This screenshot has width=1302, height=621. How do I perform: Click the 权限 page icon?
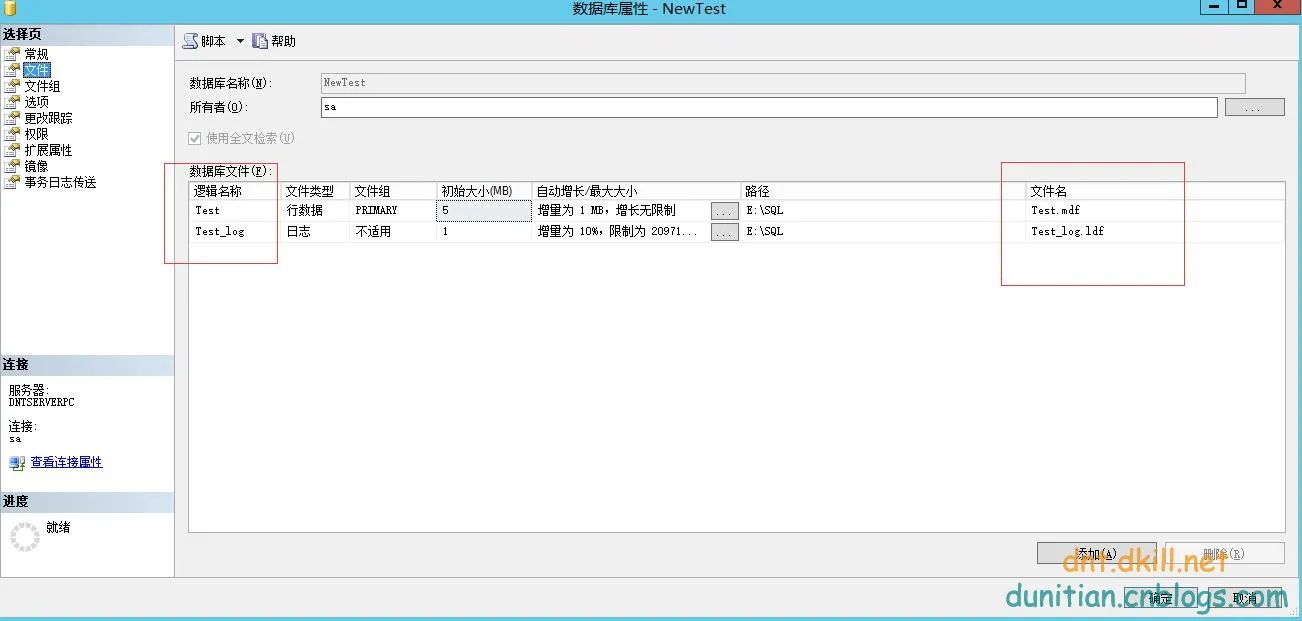[x=12, y=134]
